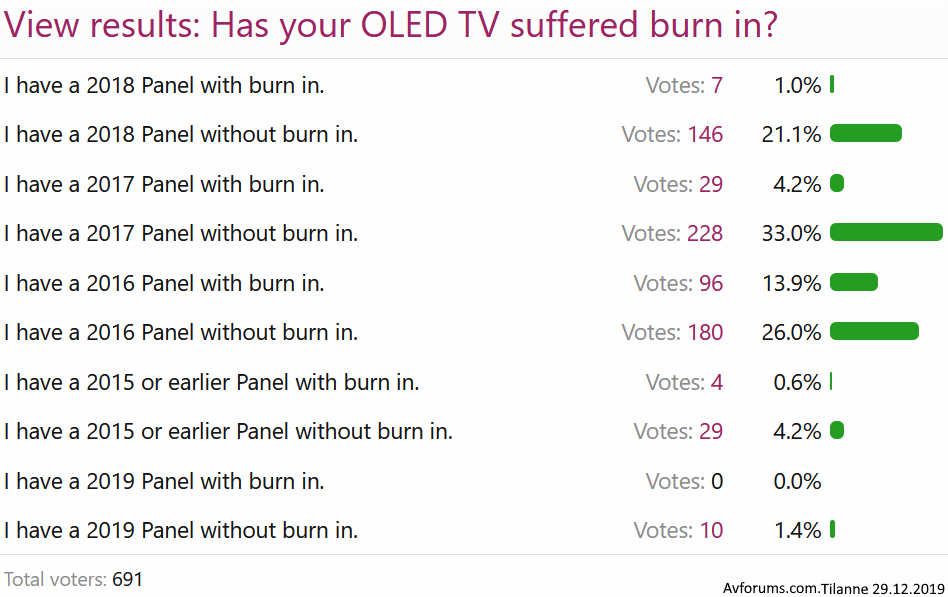Click the poll title about OLED burn in

click(x=391, y=26)
